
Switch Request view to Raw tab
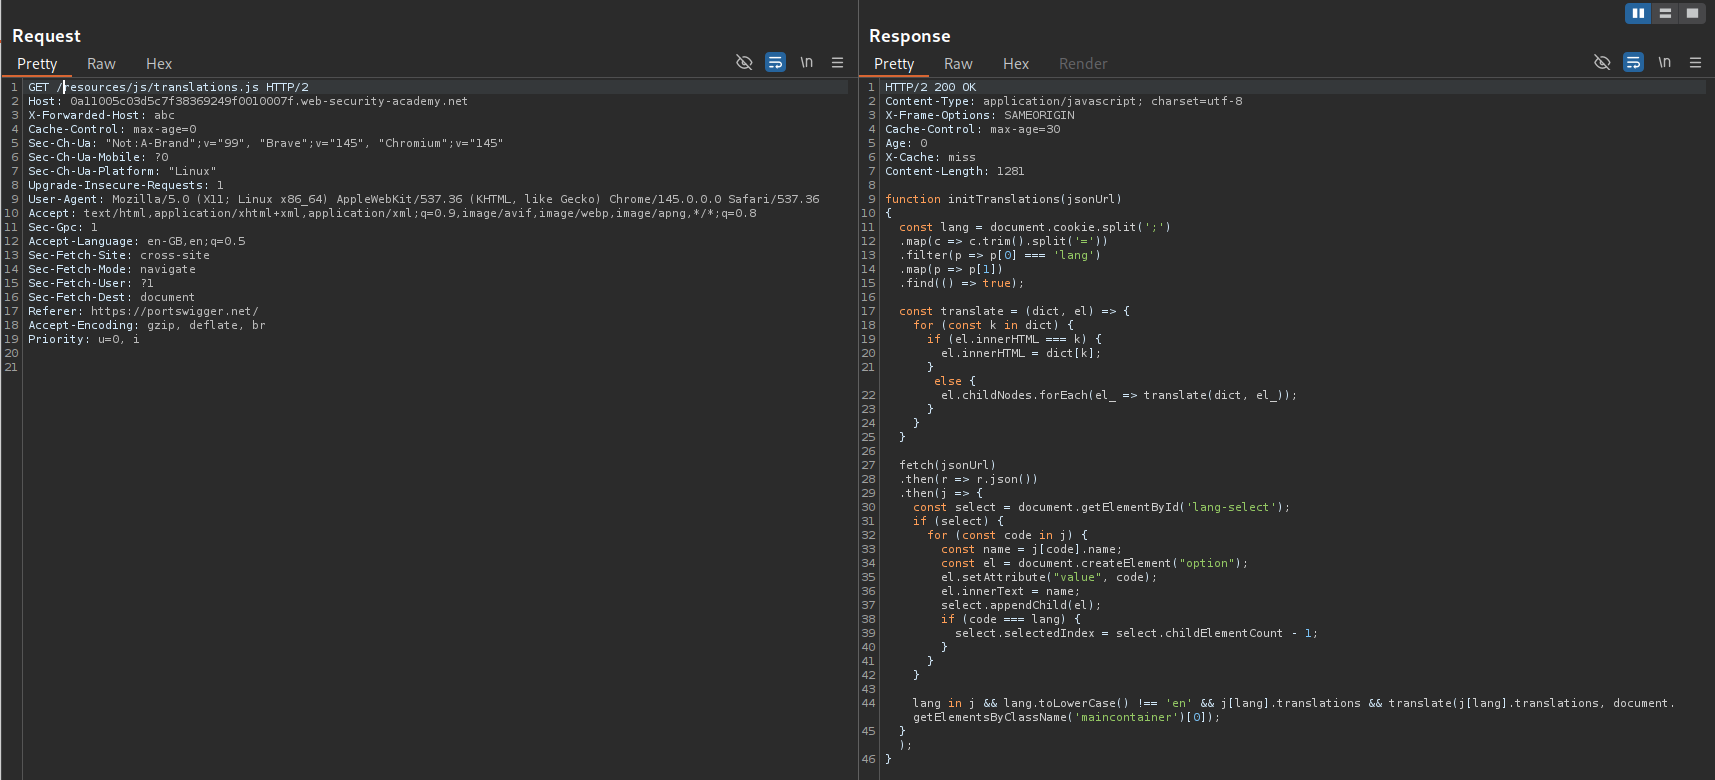coord(101,64)
